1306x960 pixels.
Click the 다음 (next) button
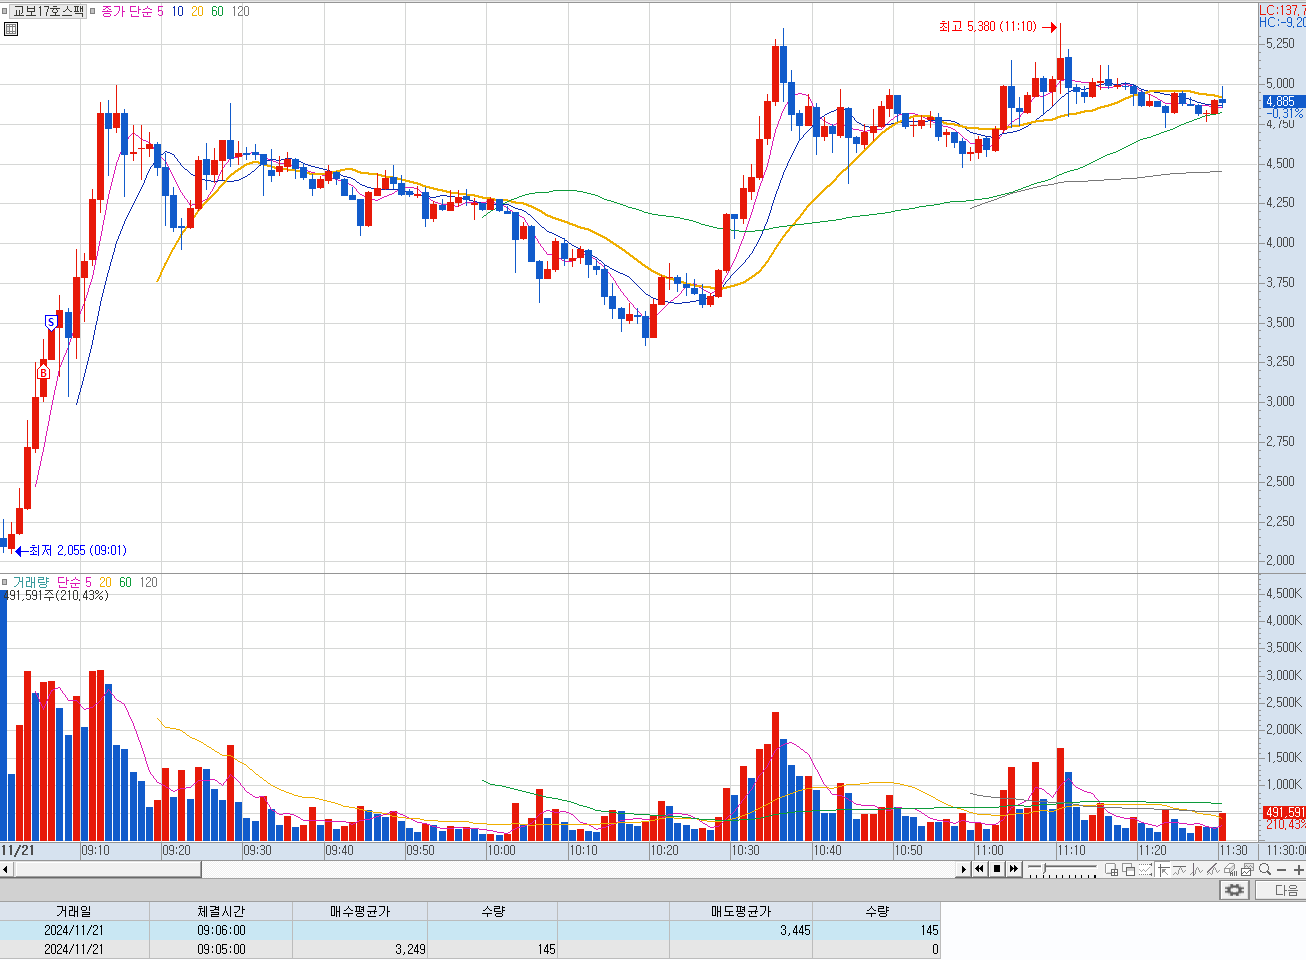[1281, 890]
